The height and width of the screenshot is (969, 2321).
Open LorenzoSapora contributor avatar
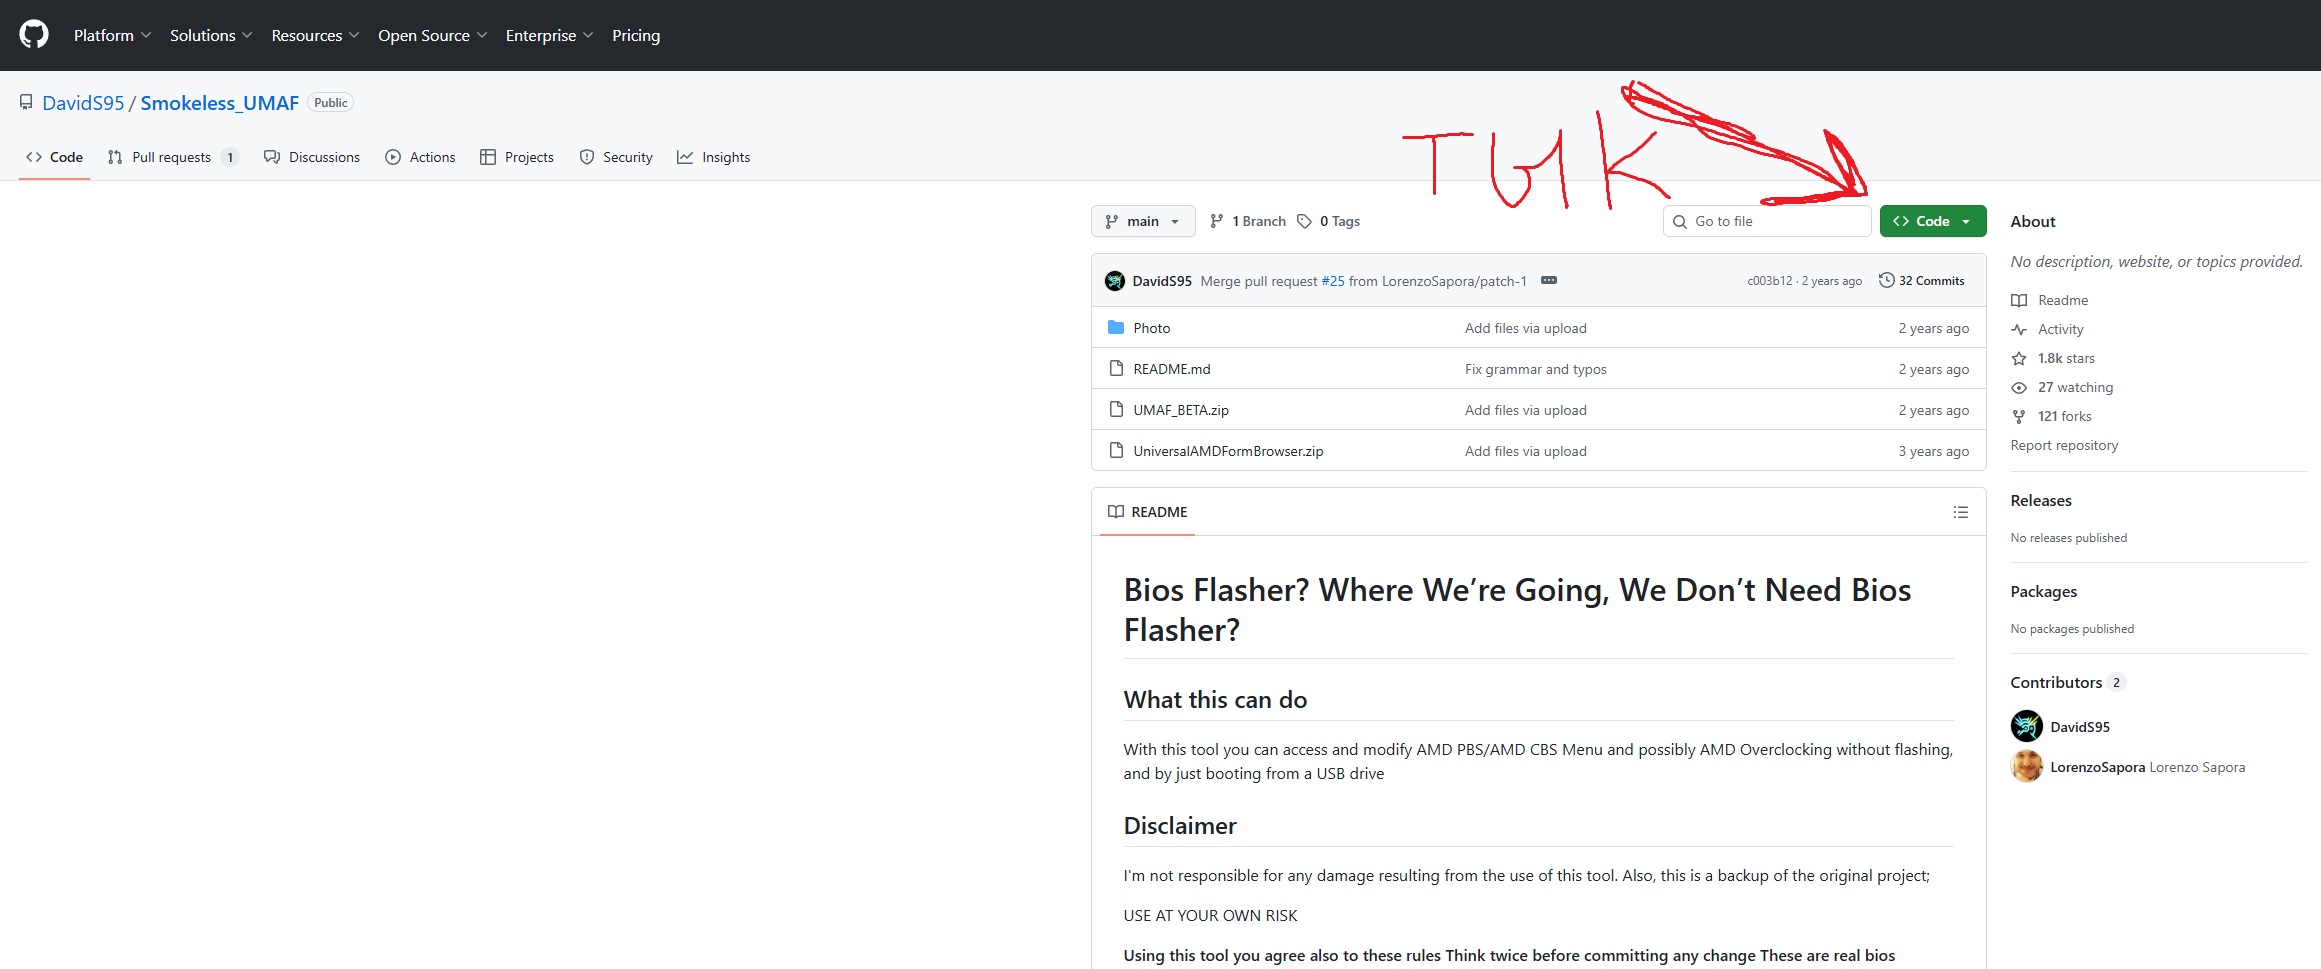(2027, 766)
